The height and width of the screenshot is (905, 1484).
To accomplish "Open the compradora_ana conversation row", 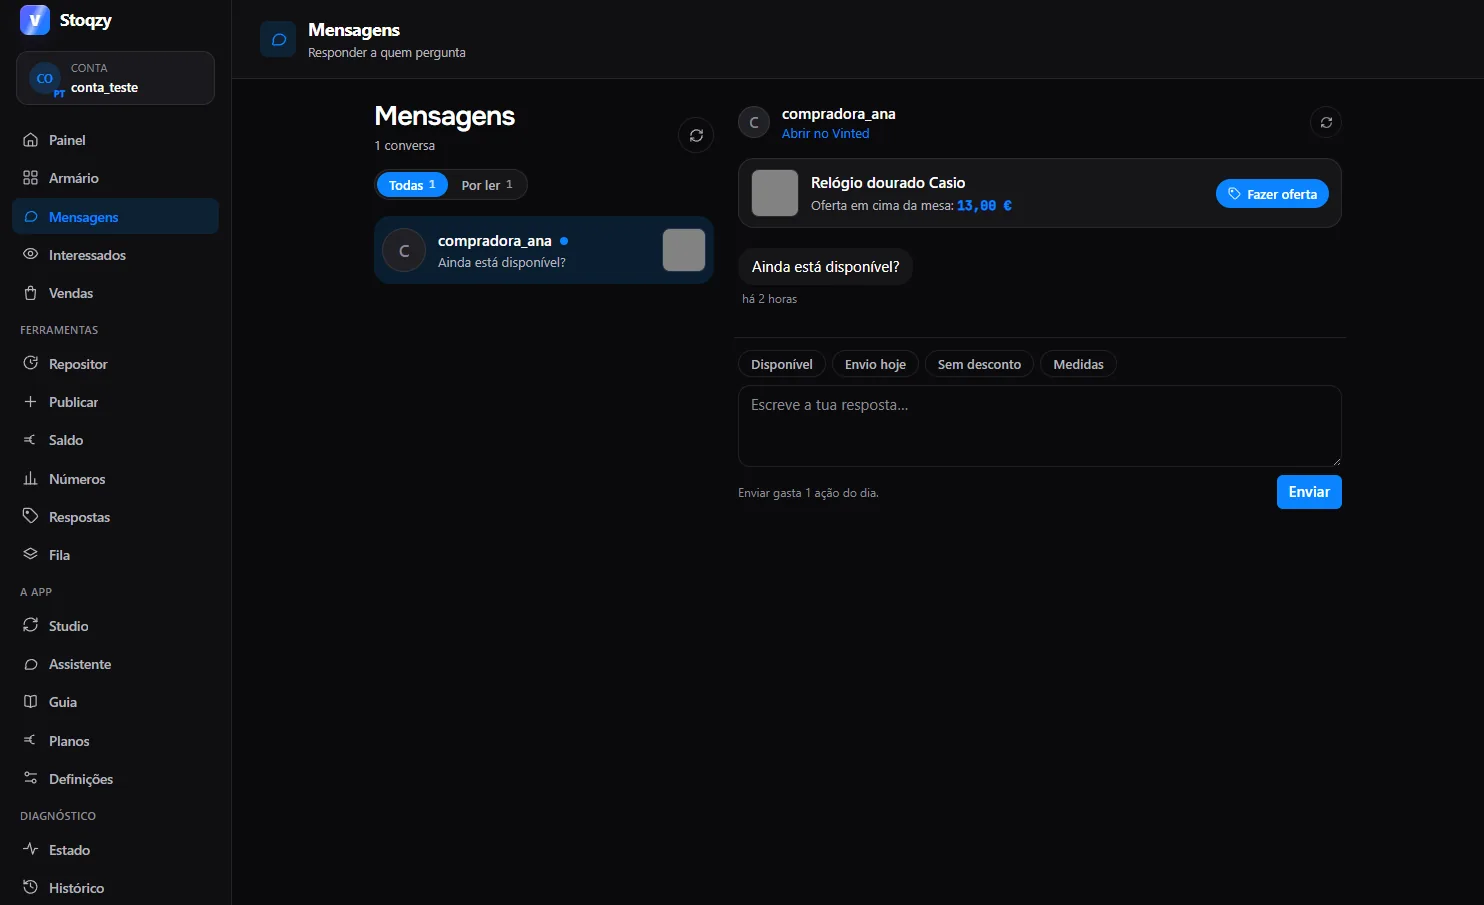I will coord(544,250).
